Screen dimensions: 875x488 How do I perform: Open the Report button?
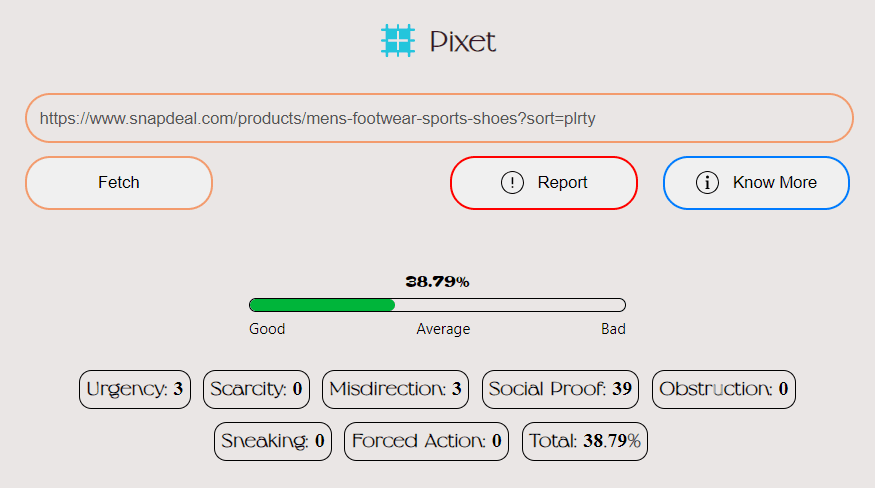point(544,183)
